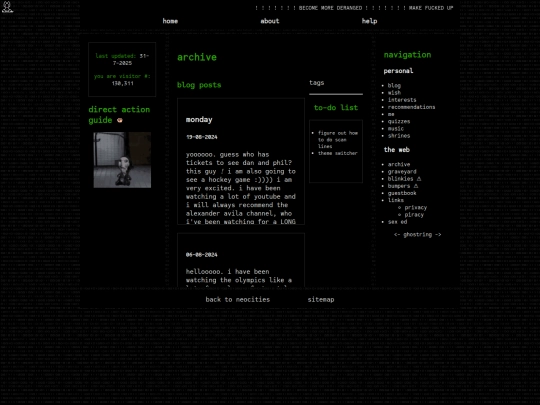Viewport: 540px width, 405px height.
Task: Open the me link in navigation
Action: (391, 114)
